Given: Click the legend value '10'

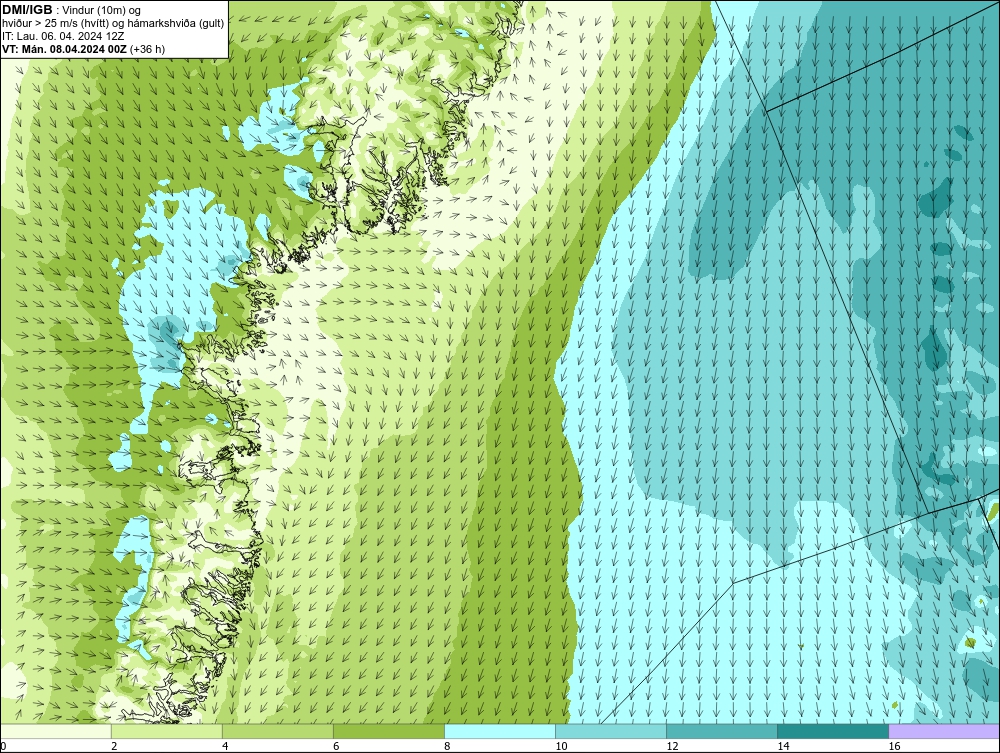Looking at the screenshot, I should pyautogui.click(x=561, y=746).
